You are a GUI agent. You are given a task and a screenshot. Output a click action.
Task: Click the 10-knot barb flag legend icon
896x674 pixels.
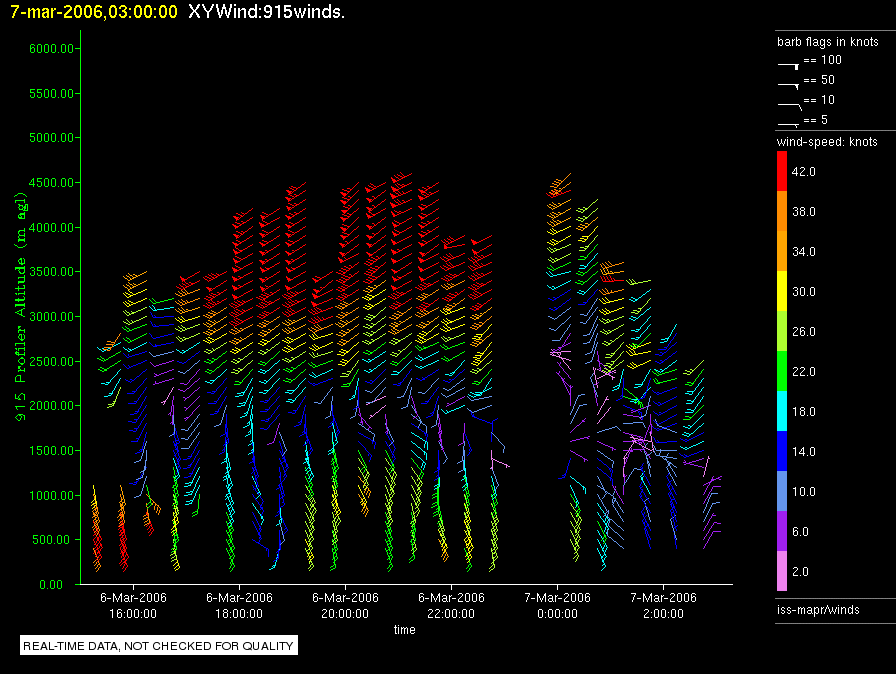tap(788, 103)
